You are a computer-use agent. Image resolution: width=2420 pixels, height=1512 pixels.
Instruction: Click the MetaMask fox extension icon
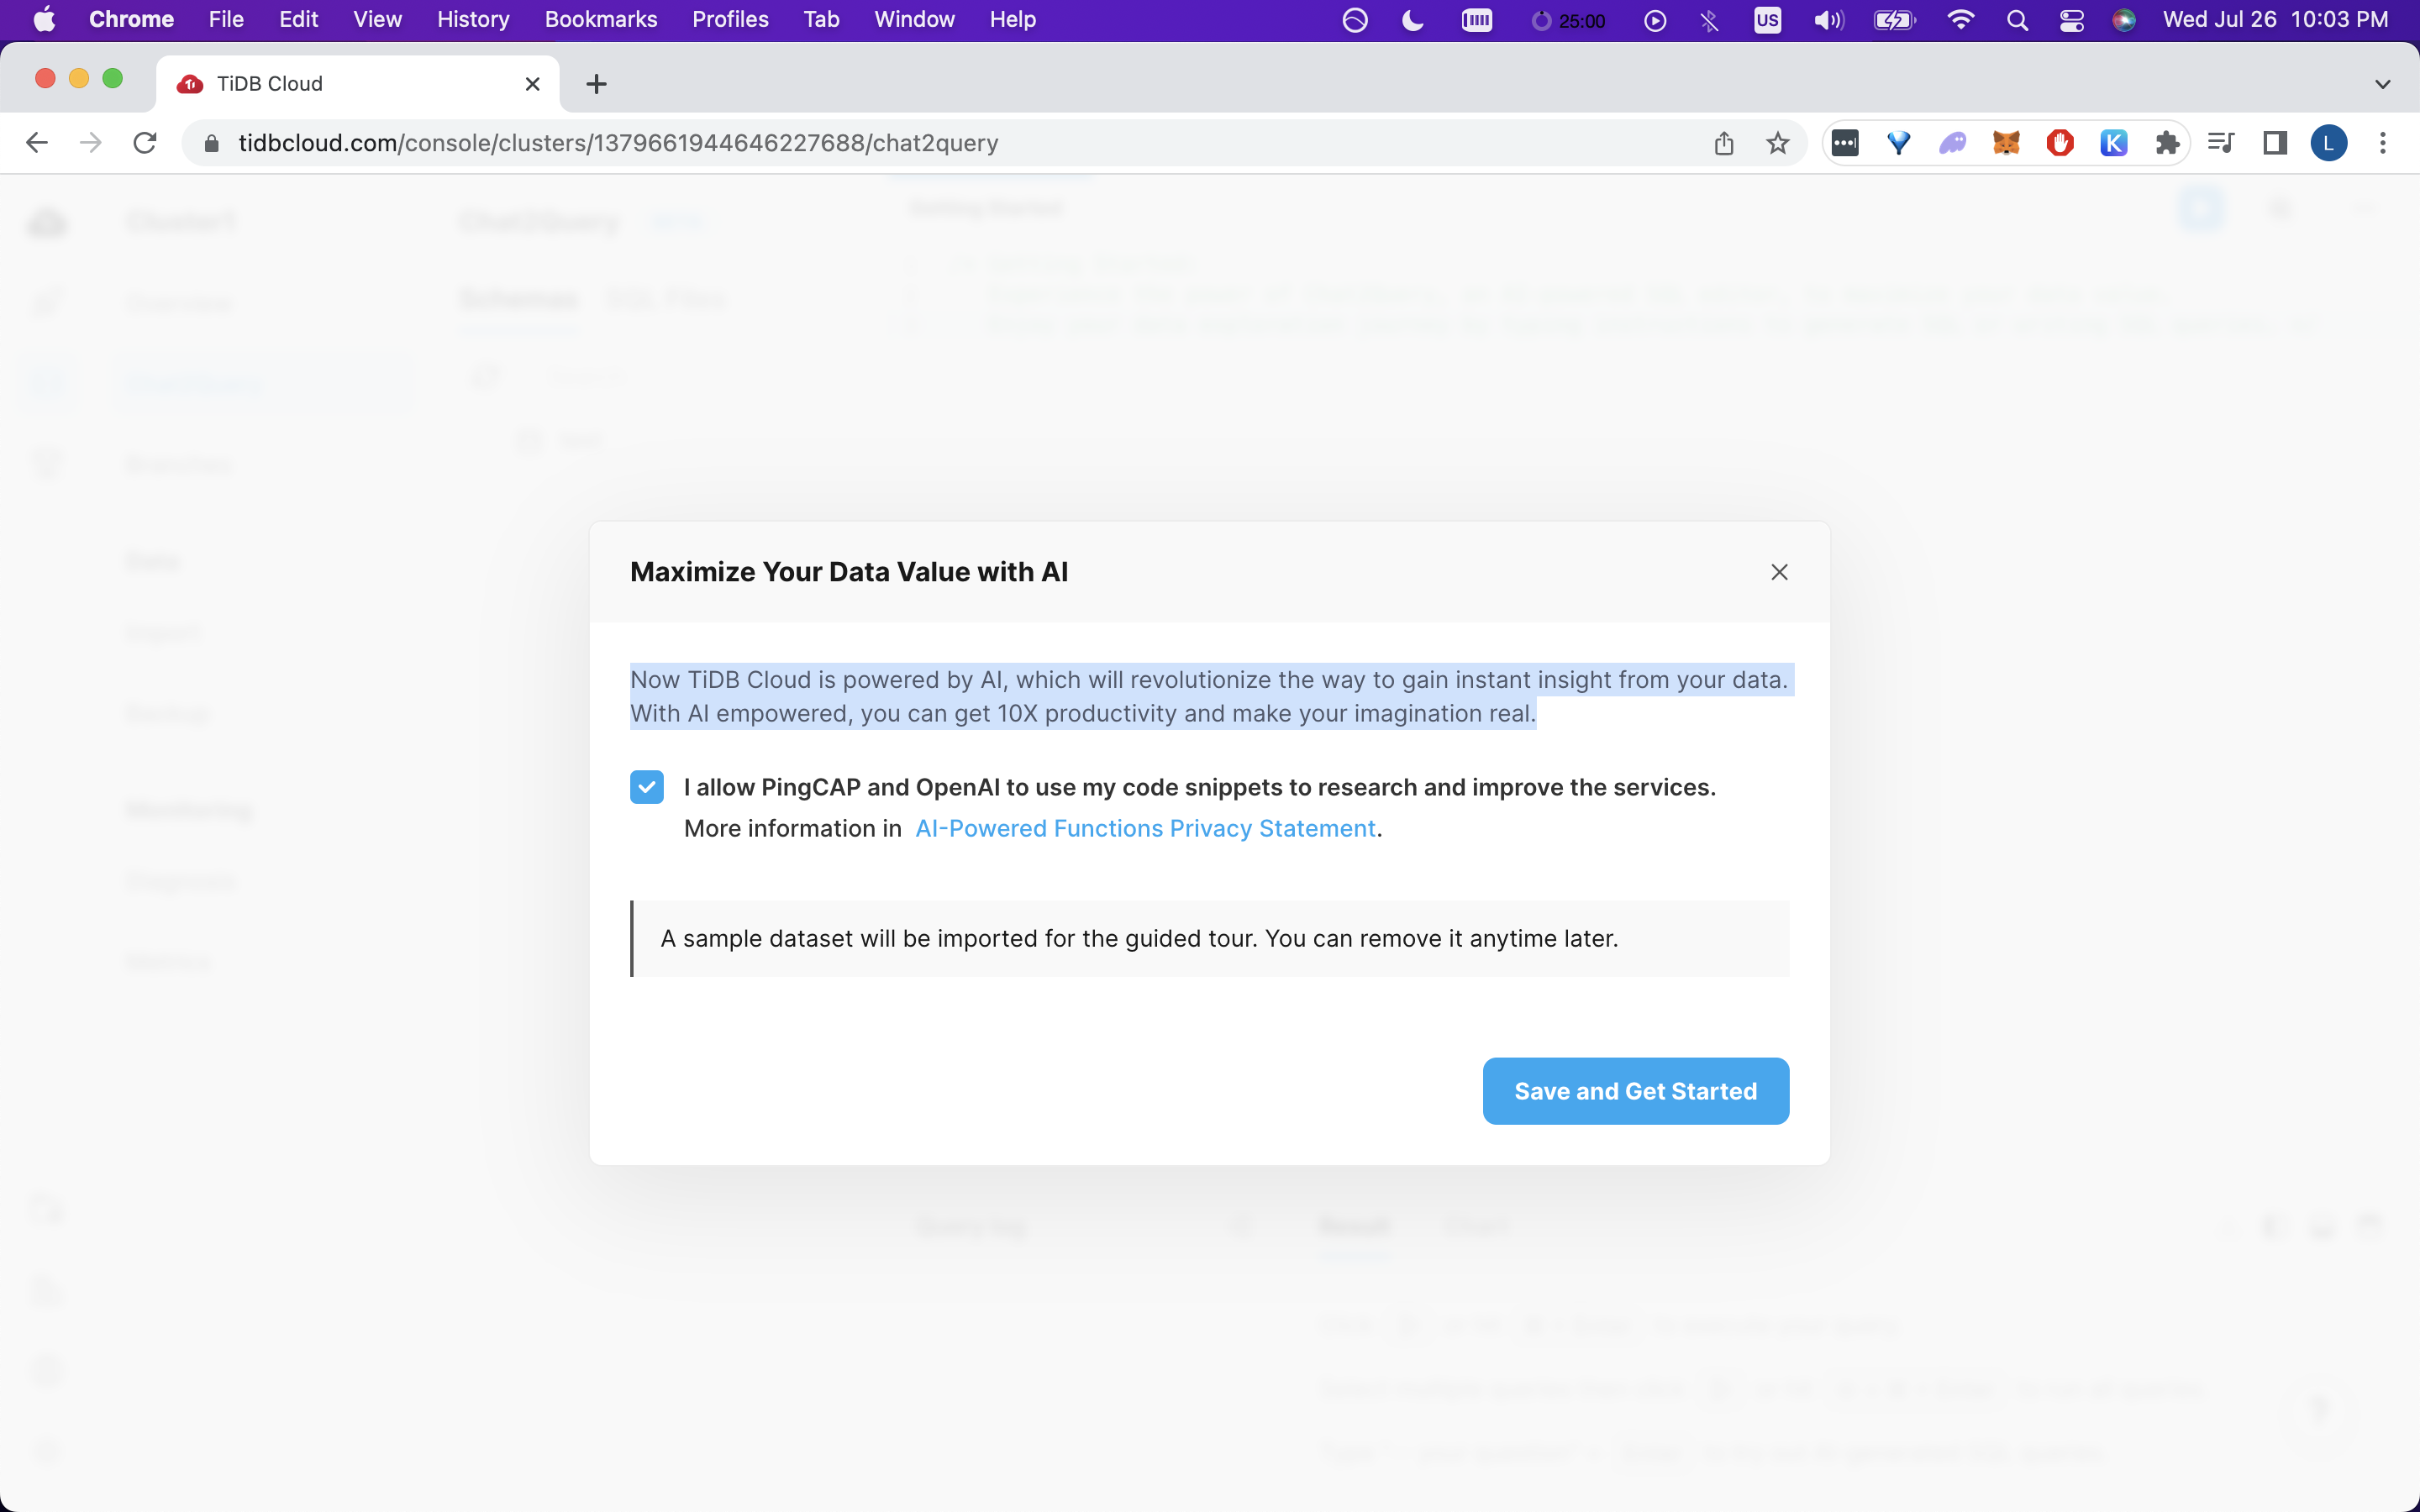pyautogui.click(x=2006, y=143)
